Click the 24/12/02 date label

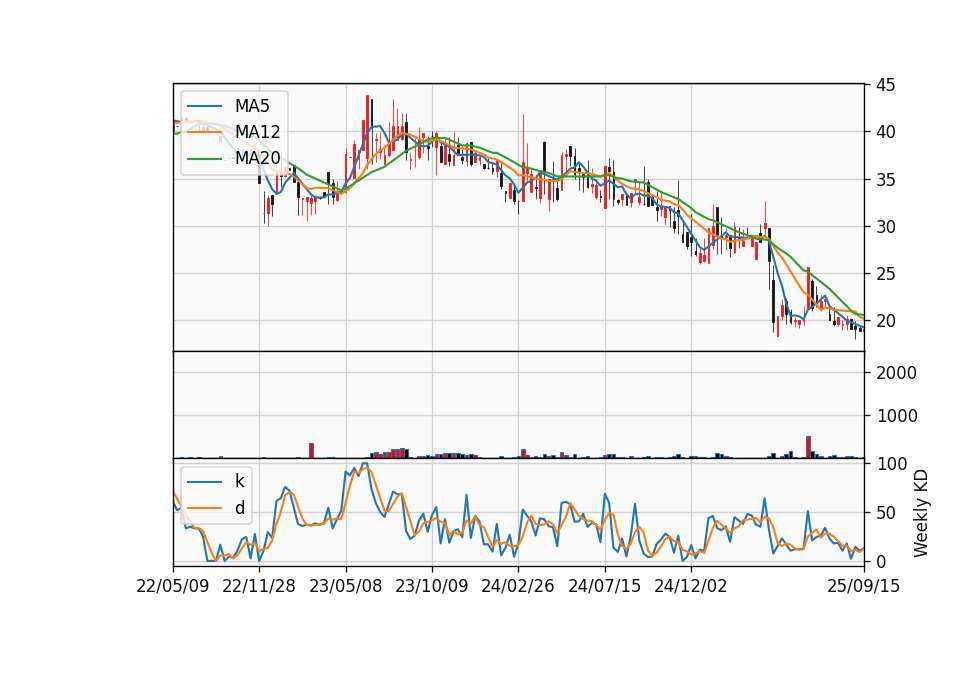pos(691,586)
